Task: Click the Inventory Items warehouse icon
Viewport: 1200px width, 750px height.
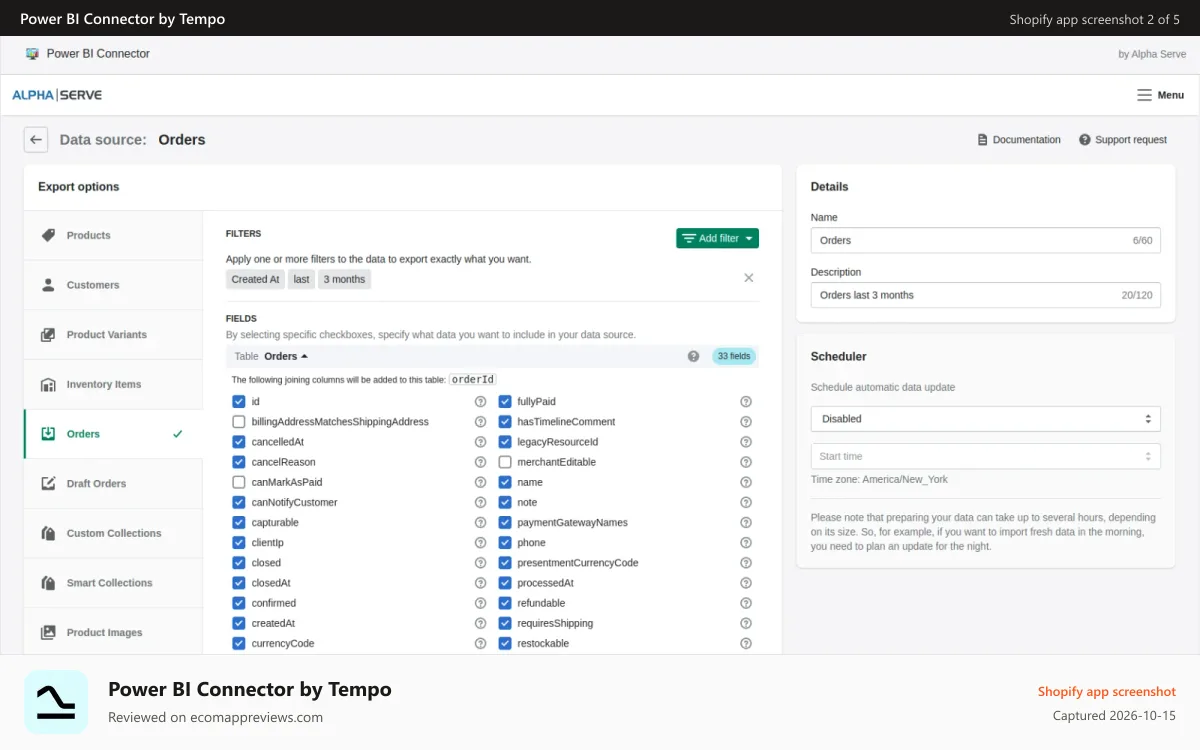Action: click(48, 385)
